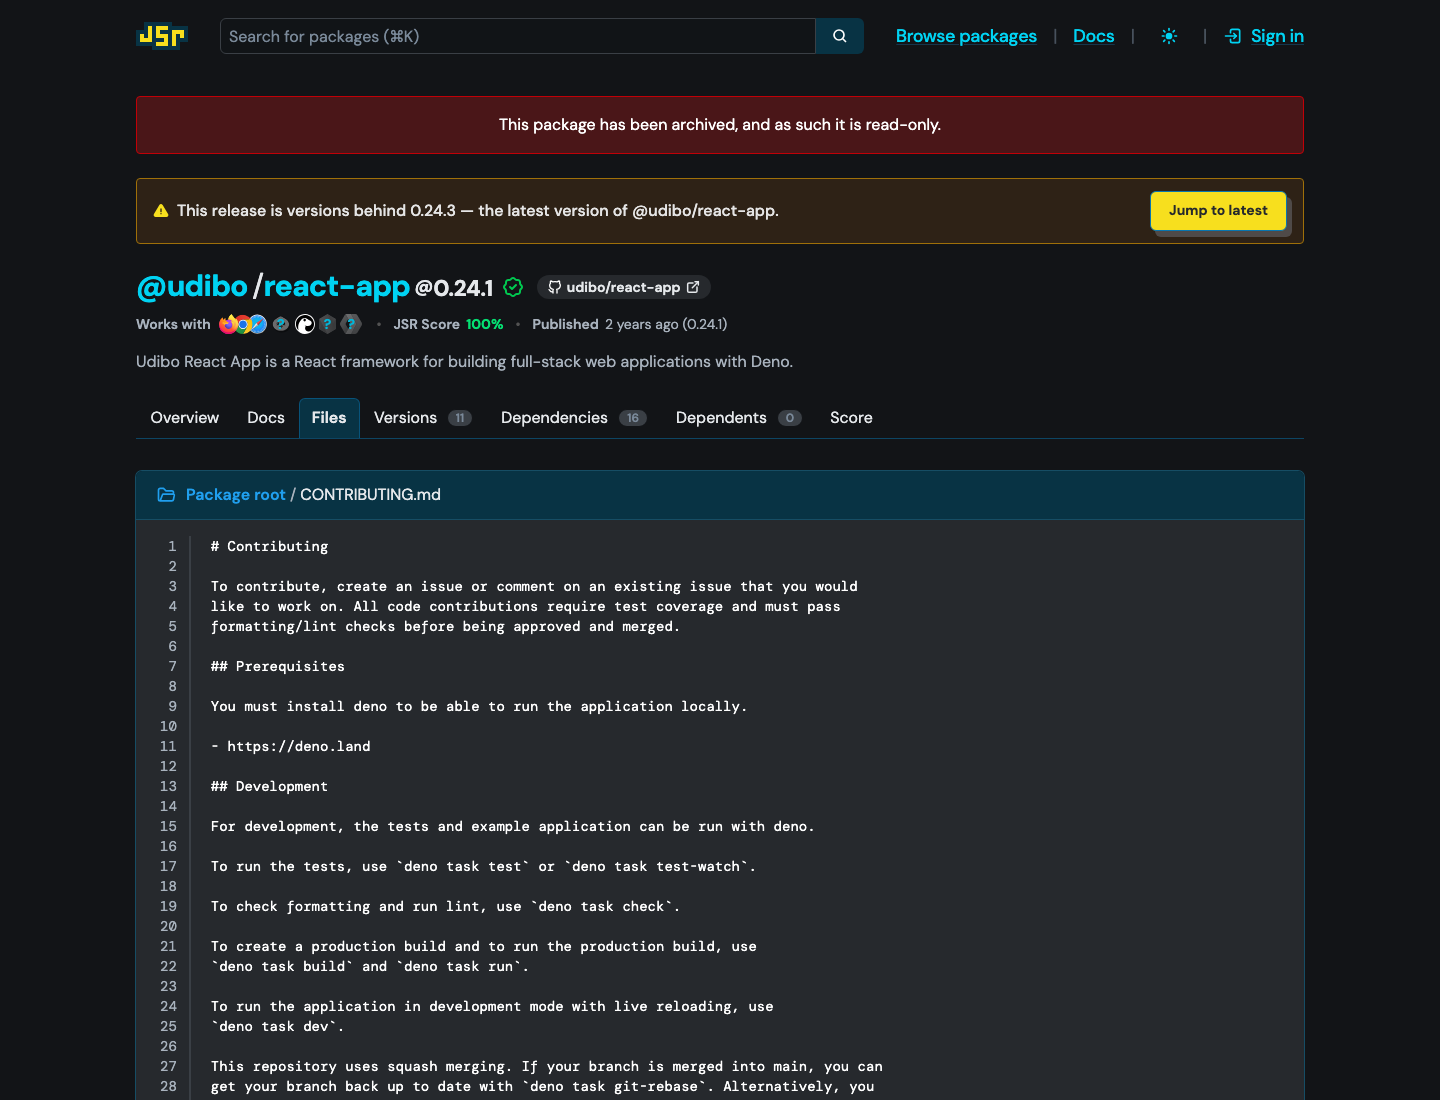Click the Sign in arrow icon

pyautogui.click(x=1234, y=36)
